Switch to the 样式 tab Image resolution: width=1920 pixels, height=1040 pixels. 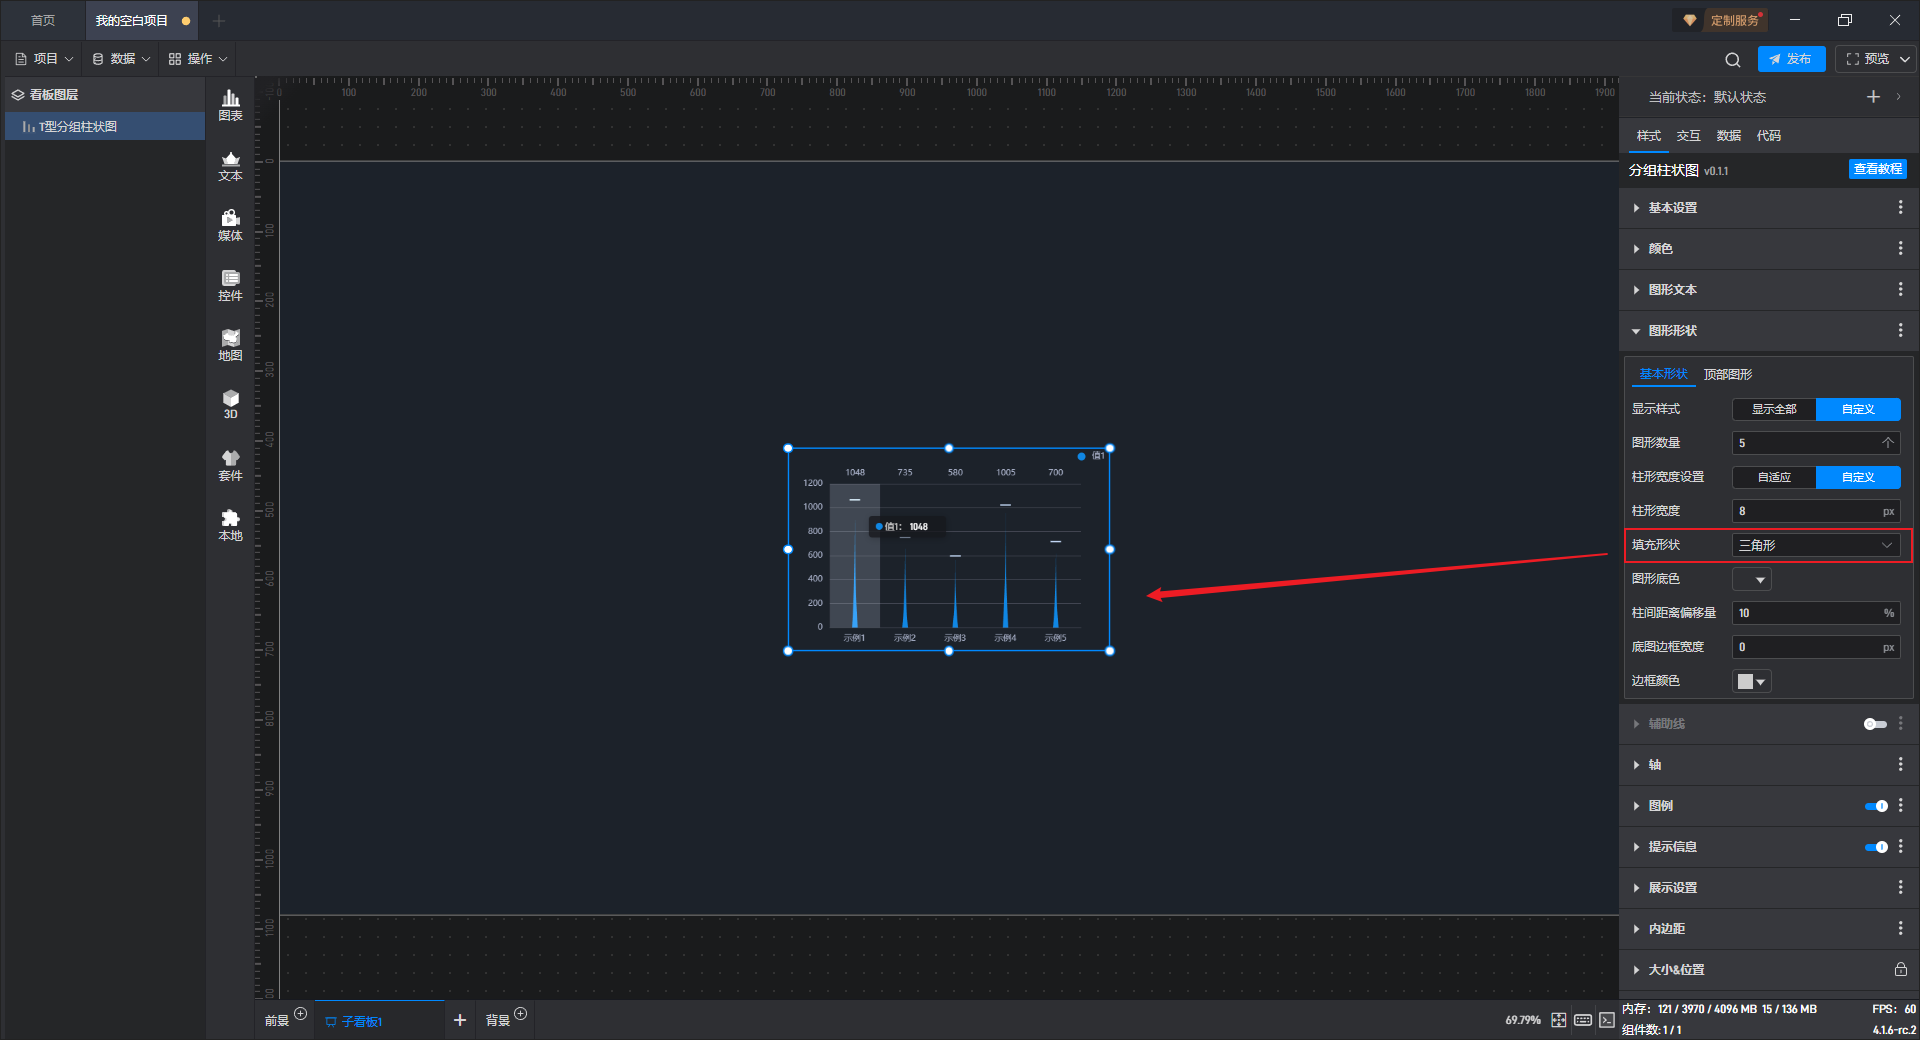click(x=1648, y=135)
